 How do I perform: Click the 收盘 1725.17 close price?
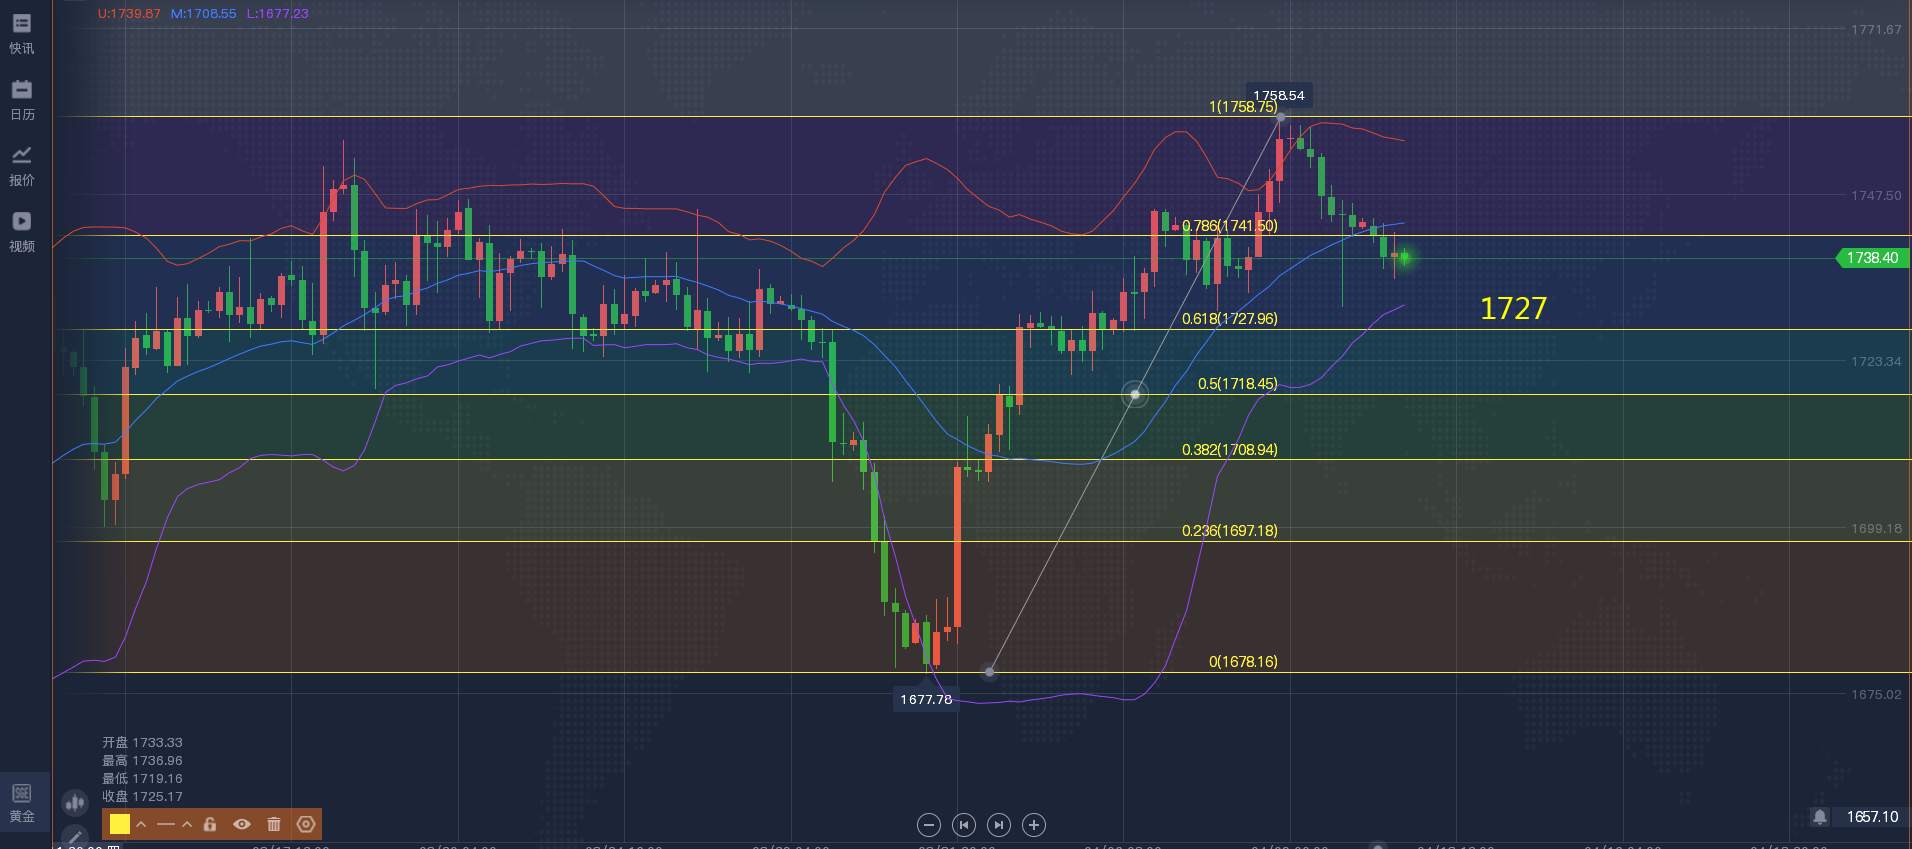tap(142, 797)
